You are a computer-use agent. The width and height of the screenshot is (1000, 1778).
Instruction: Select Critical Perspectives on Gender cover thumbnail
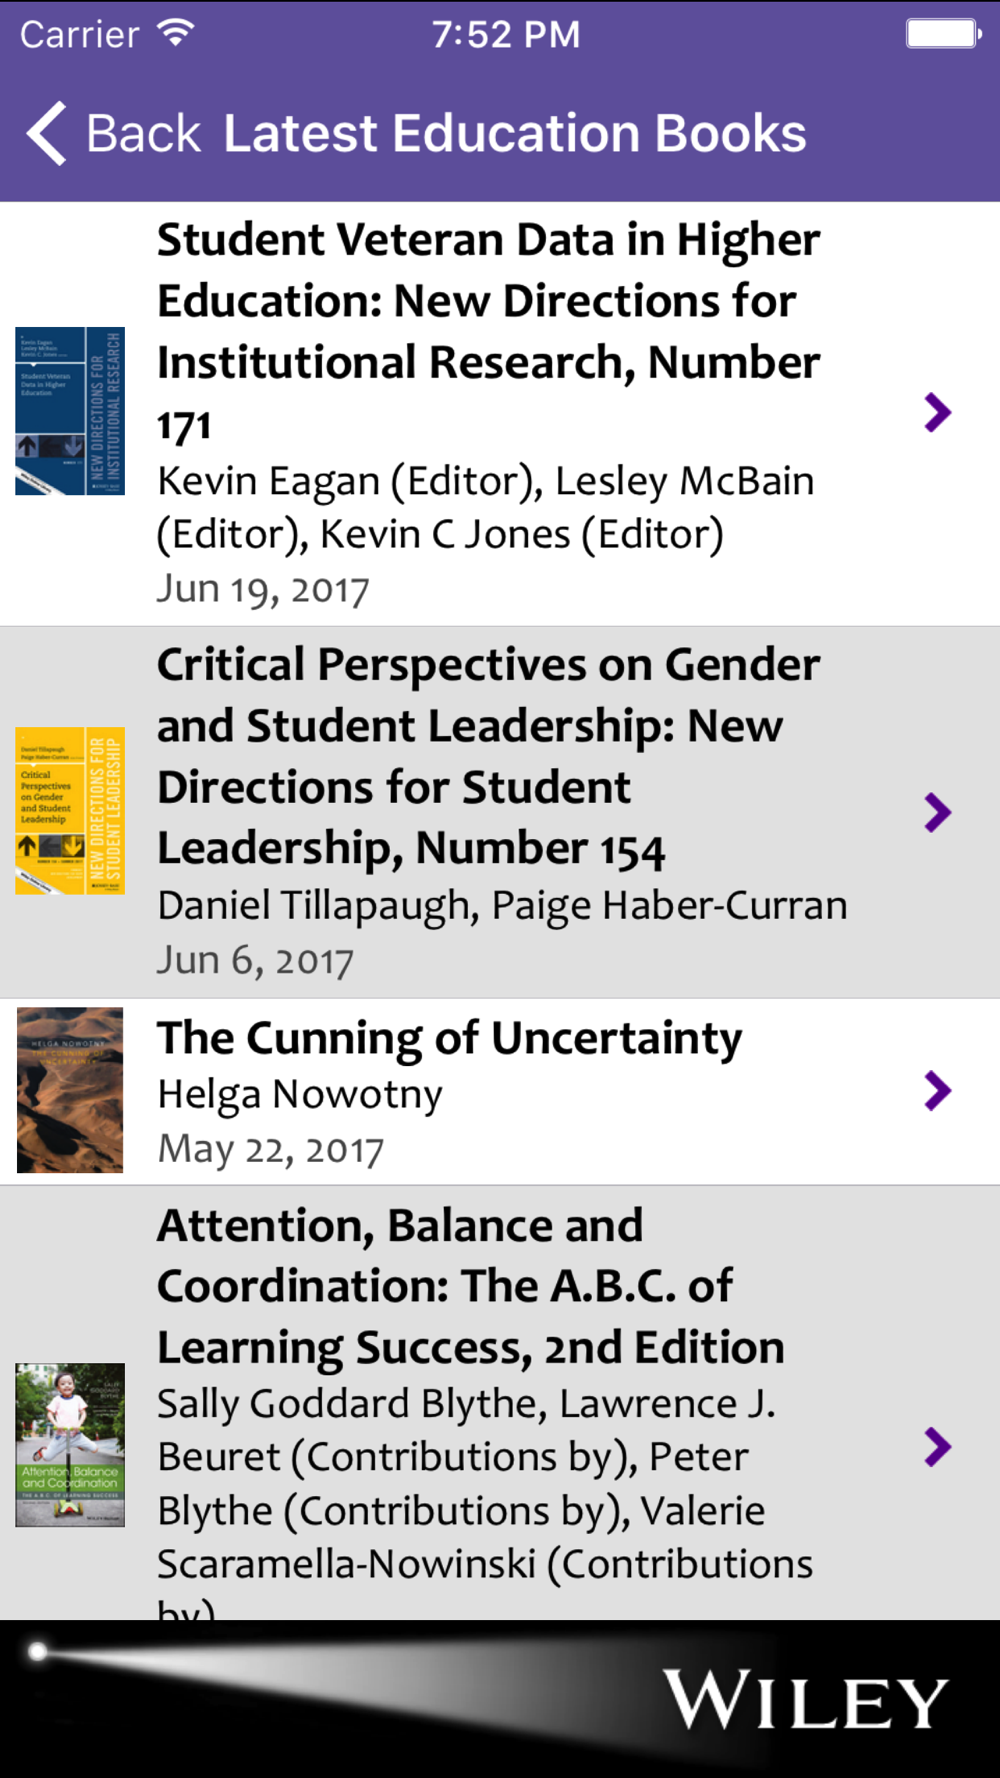click(70, 811)
